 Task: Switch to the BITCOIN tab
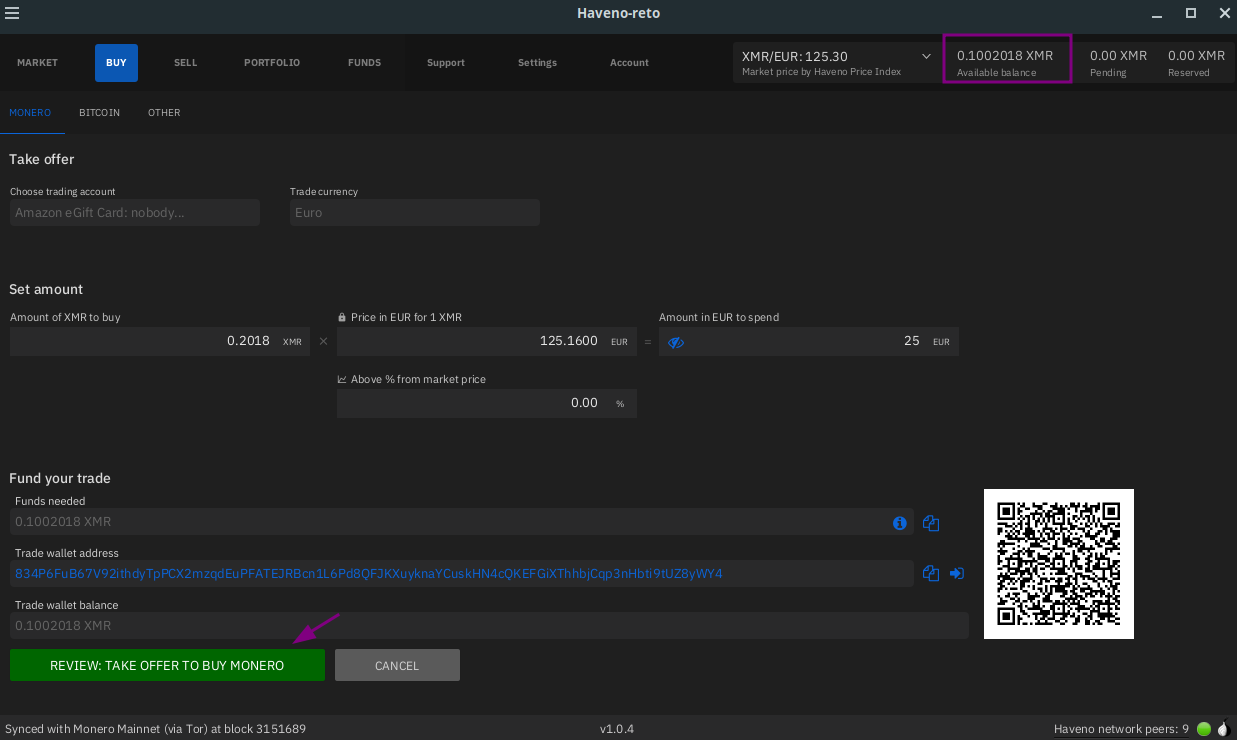pos(99,113)
